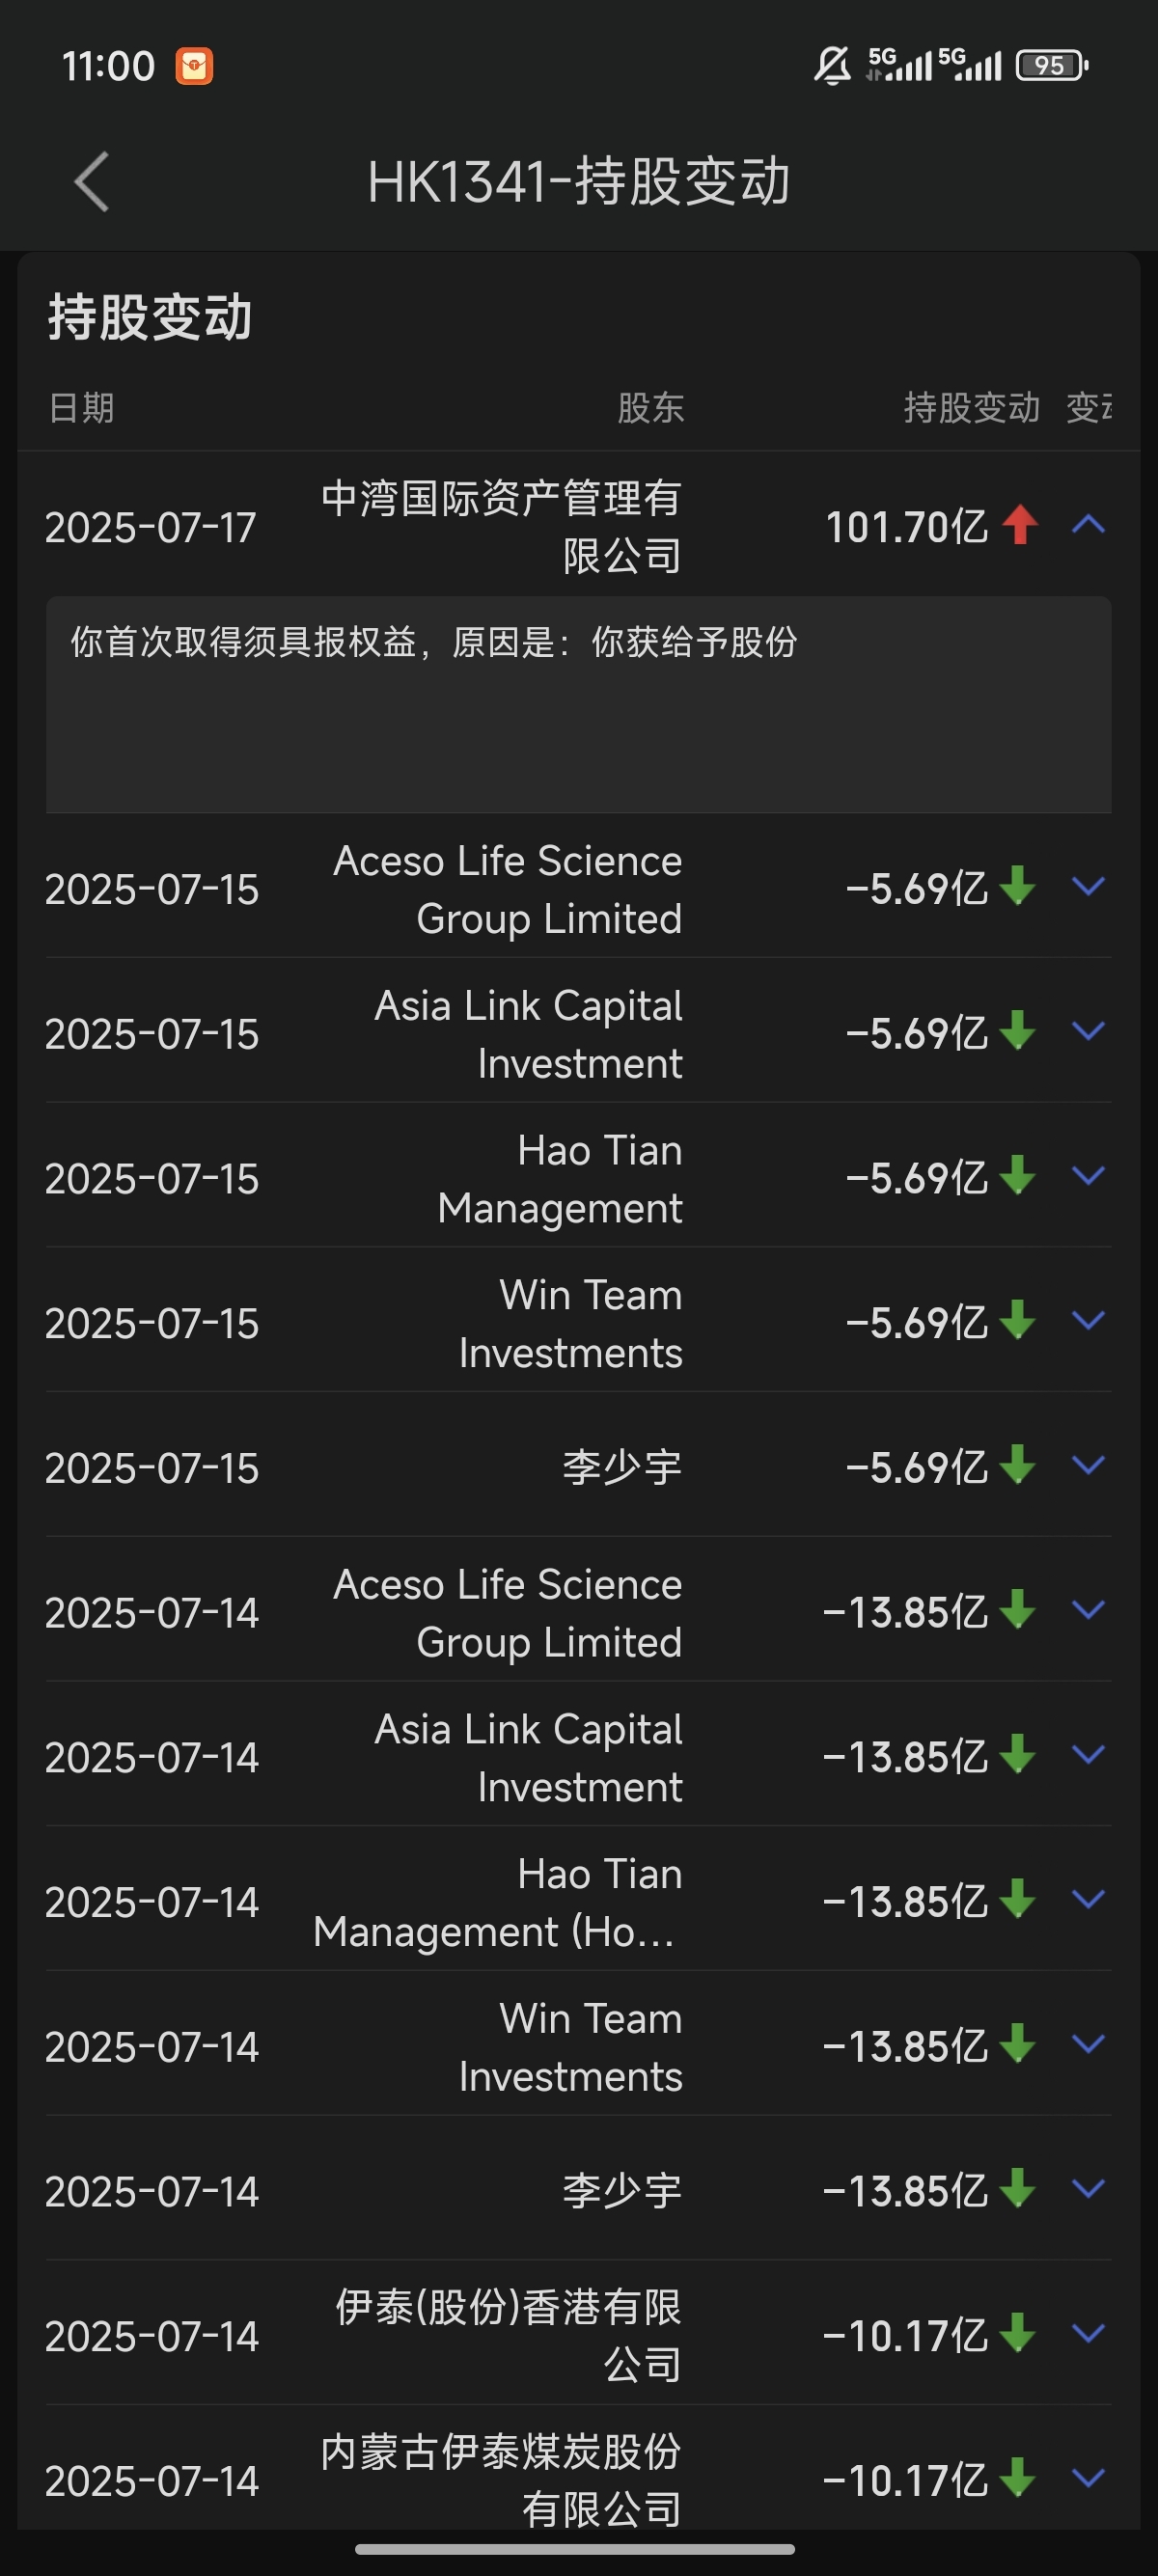Collapse the 2025-07-17 中湾国际资产管理 row
The image size is (1158, 2576).
pos(1088,525)
